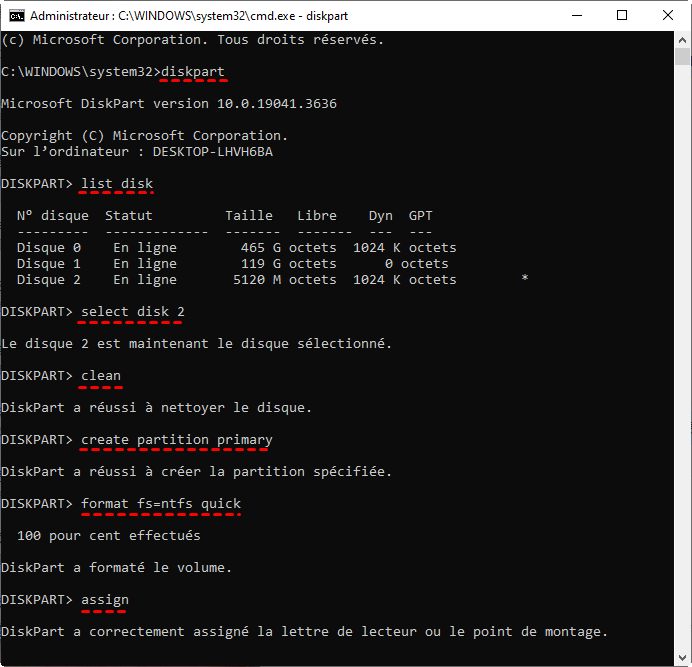
Task: Click '100 pour cent effectués' progress line
Action: point(109,536)
